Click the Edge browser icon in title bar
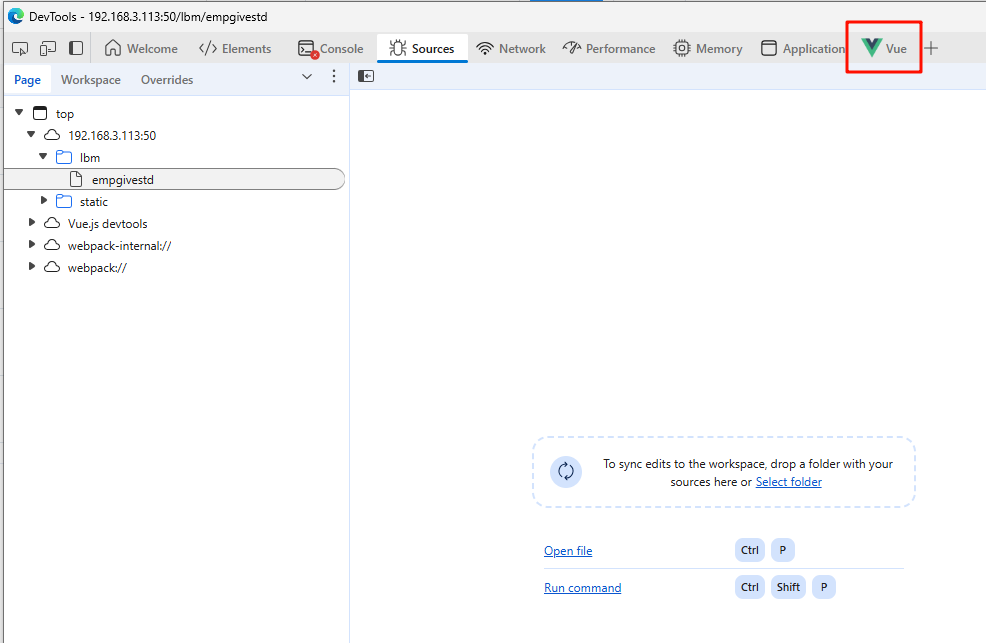 tap(16, 16)
